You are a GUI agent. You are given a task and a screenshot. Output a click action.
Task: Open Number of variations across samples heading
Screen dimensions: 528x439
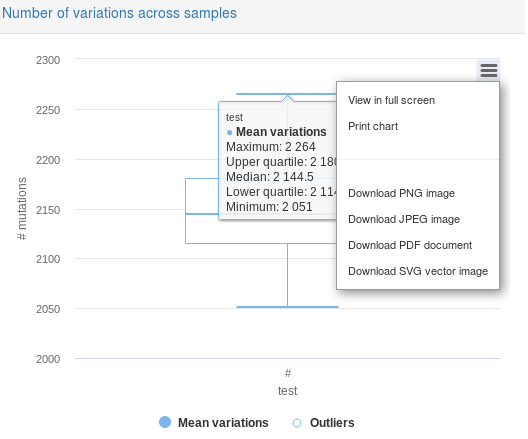coord(119,13)
